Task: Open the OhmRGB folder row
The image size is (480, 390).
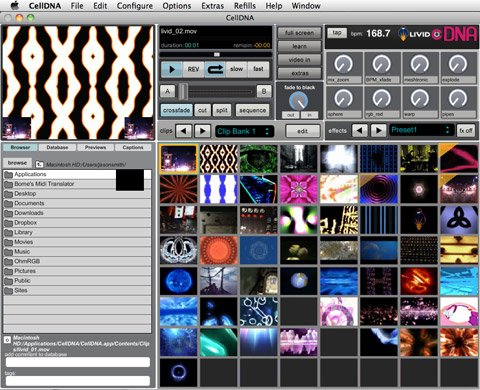Action: click(77, 261)
